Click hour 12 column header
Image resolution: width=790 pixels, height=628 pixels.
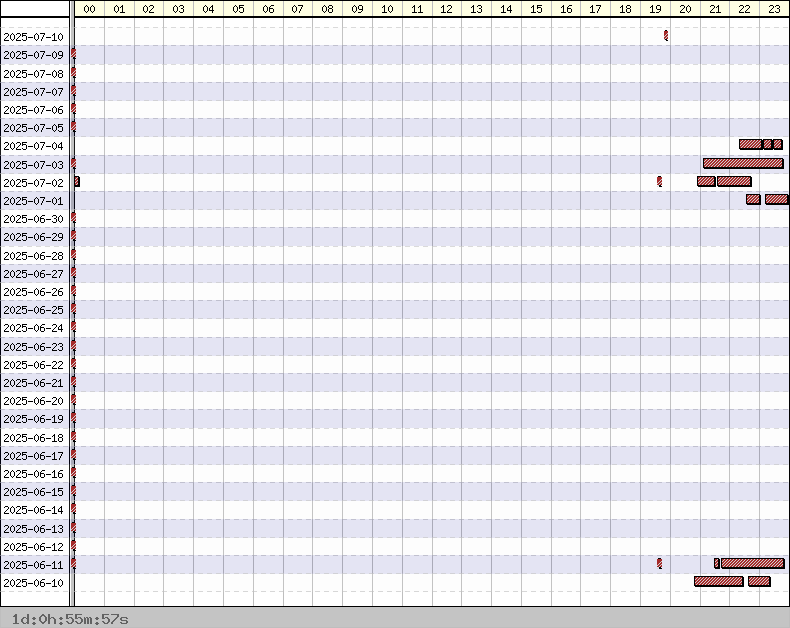446,9
